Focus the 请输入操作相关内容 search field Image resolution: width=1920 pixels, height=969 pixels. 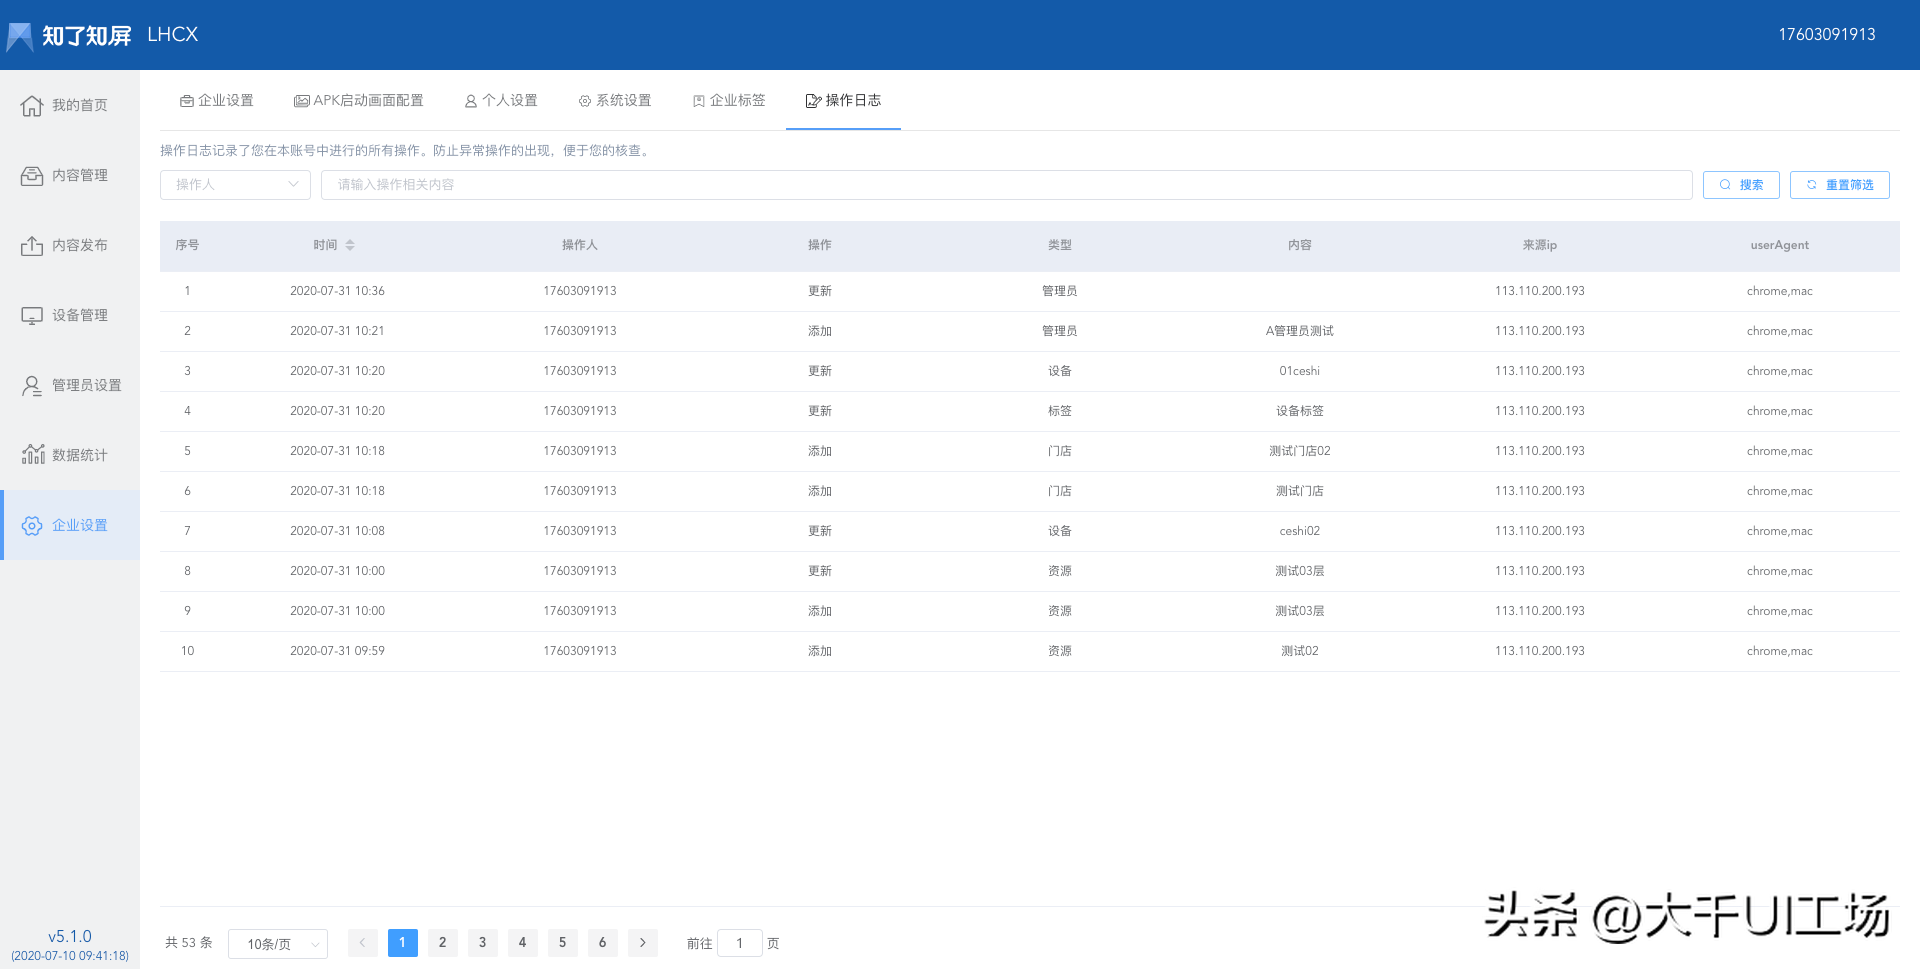pos(1006,185)
